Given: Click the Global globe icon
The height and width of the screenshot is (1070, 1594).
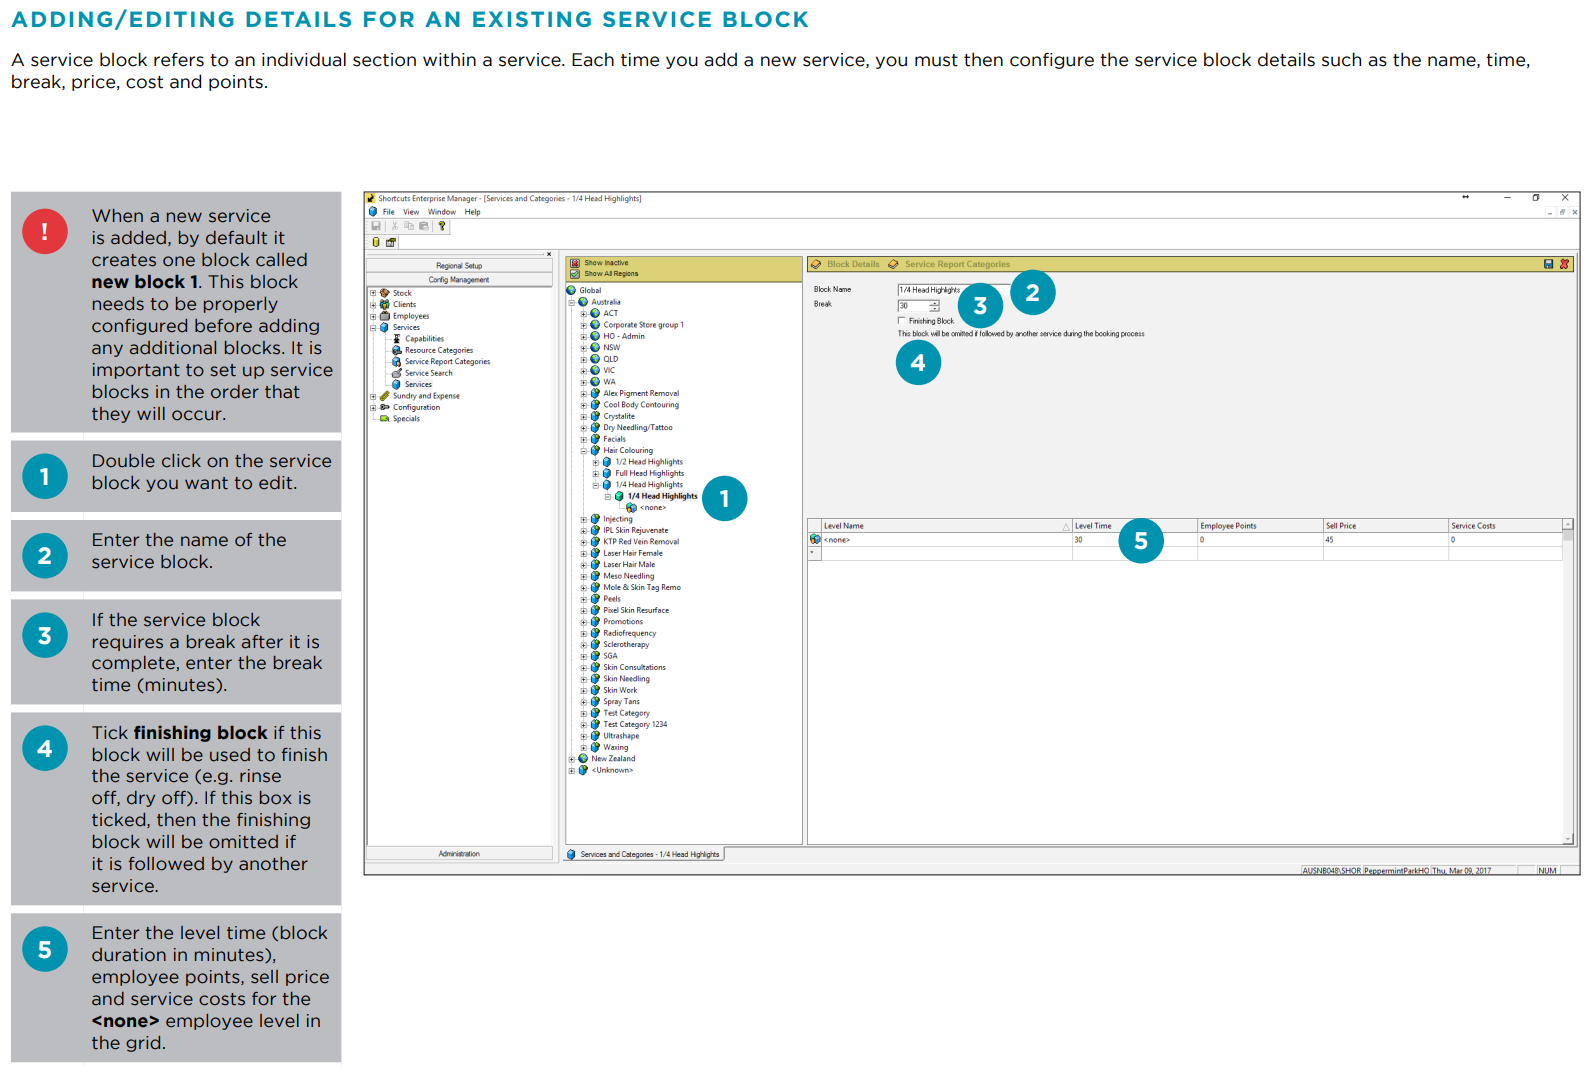Looking at the screenshot, I should tap(572, 290).
